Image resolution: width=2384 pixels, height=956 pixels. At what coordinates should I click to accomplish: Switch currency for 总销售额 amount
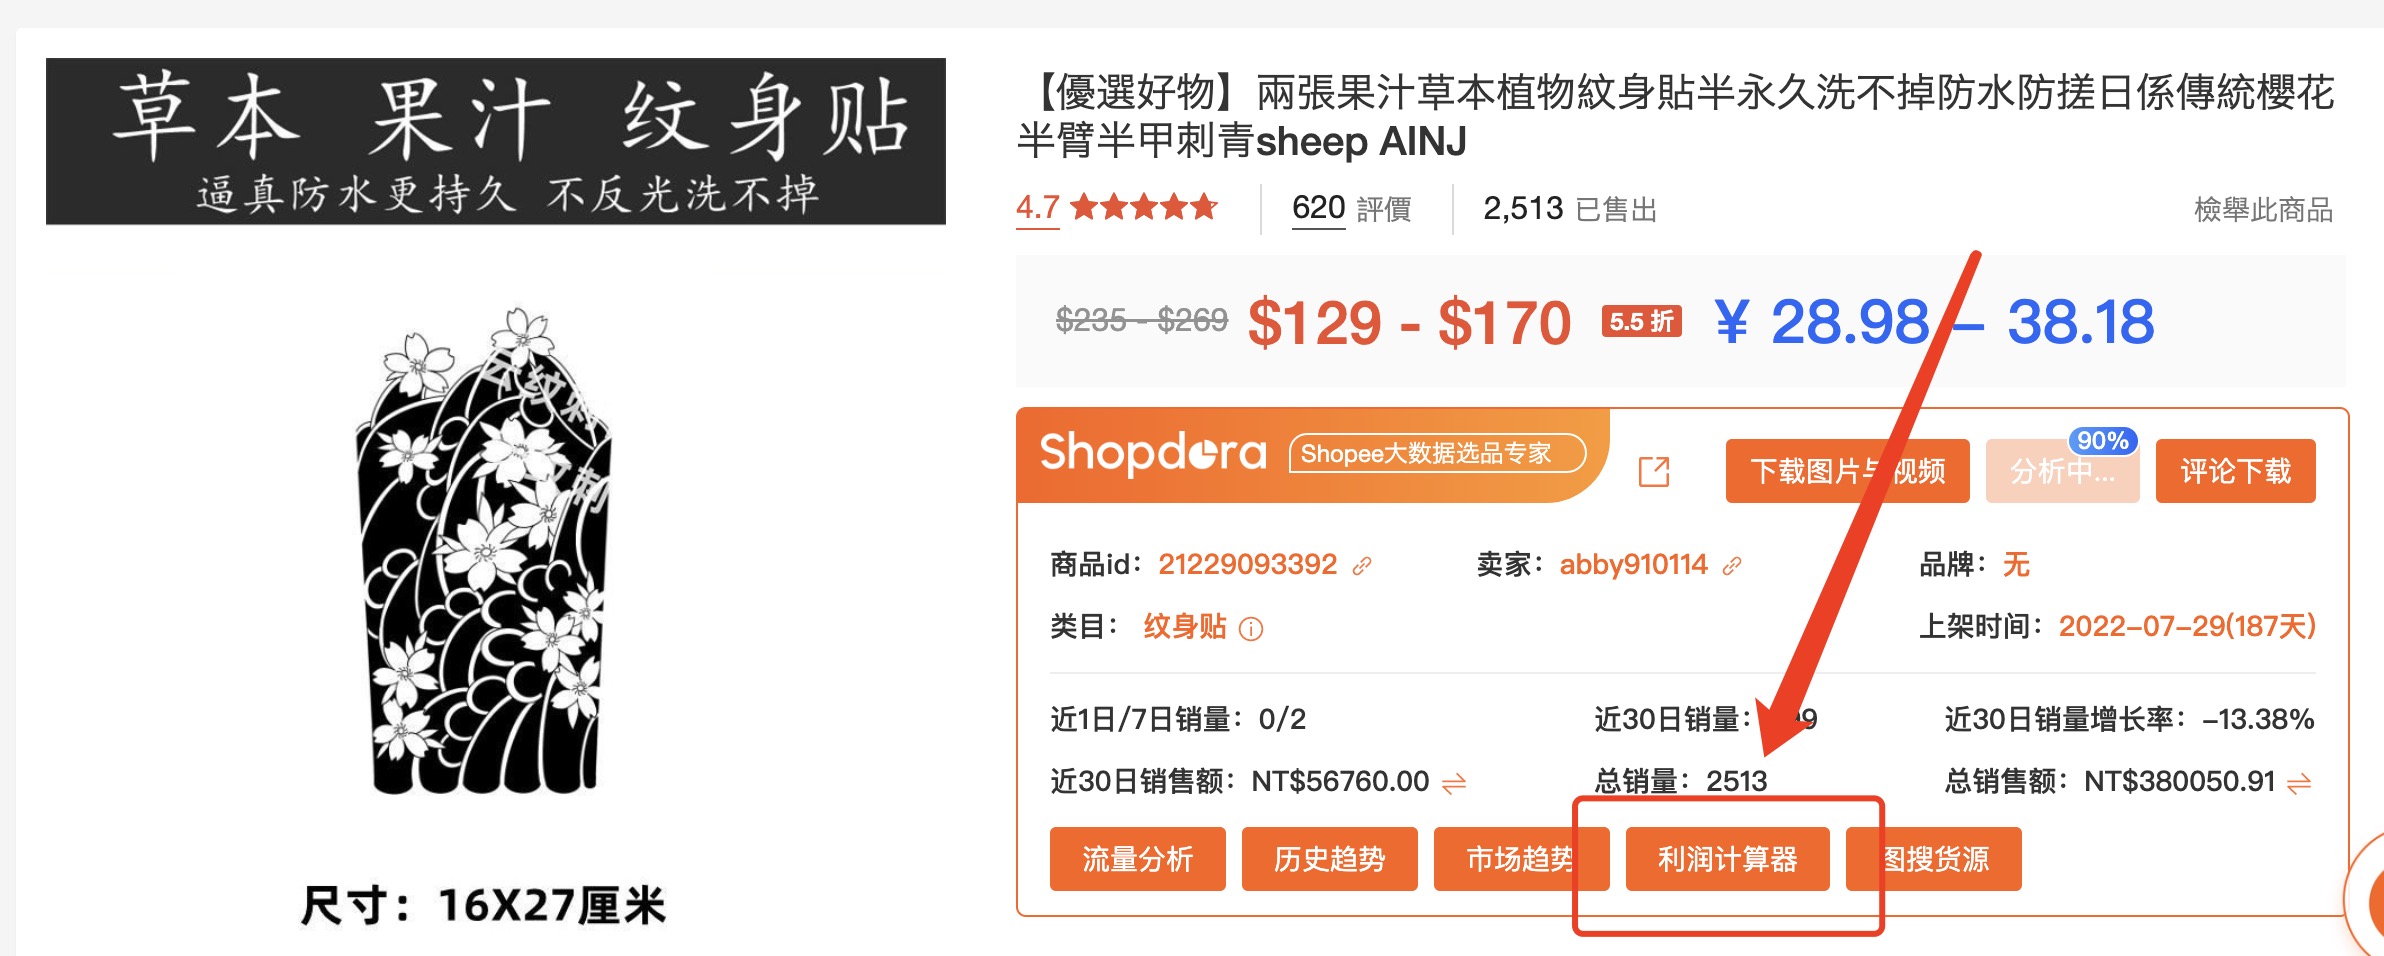(2299, 783)
